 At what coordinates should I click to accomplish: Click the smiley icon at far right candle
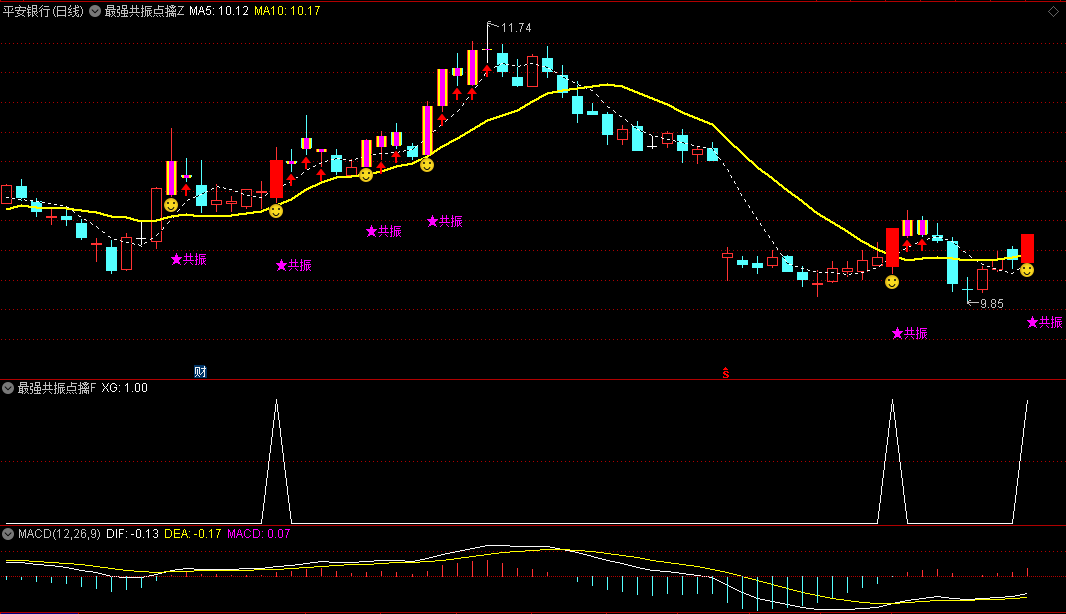1027,270
